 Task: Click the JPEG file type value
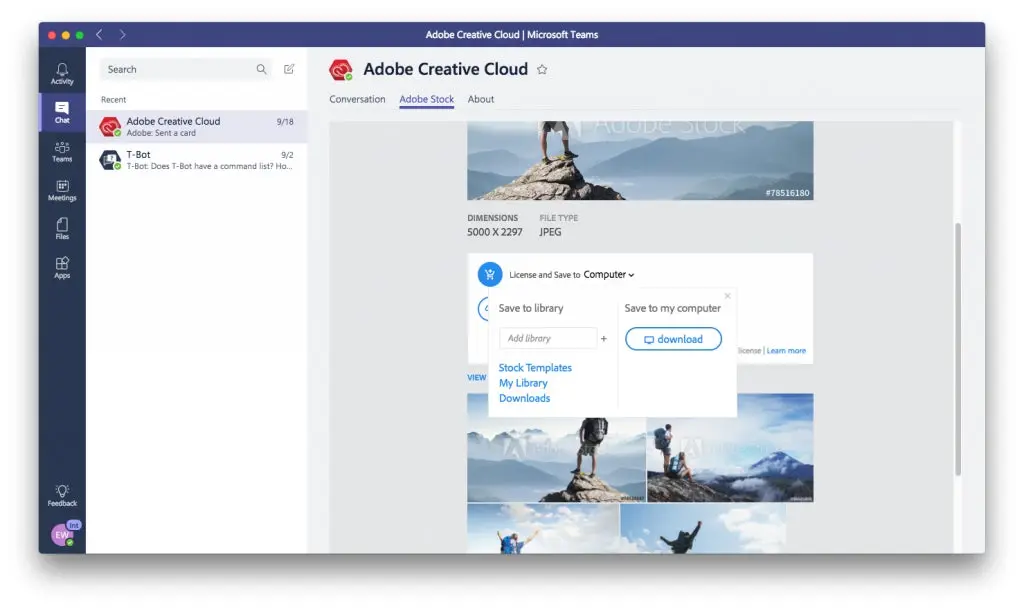pos(550,232)
